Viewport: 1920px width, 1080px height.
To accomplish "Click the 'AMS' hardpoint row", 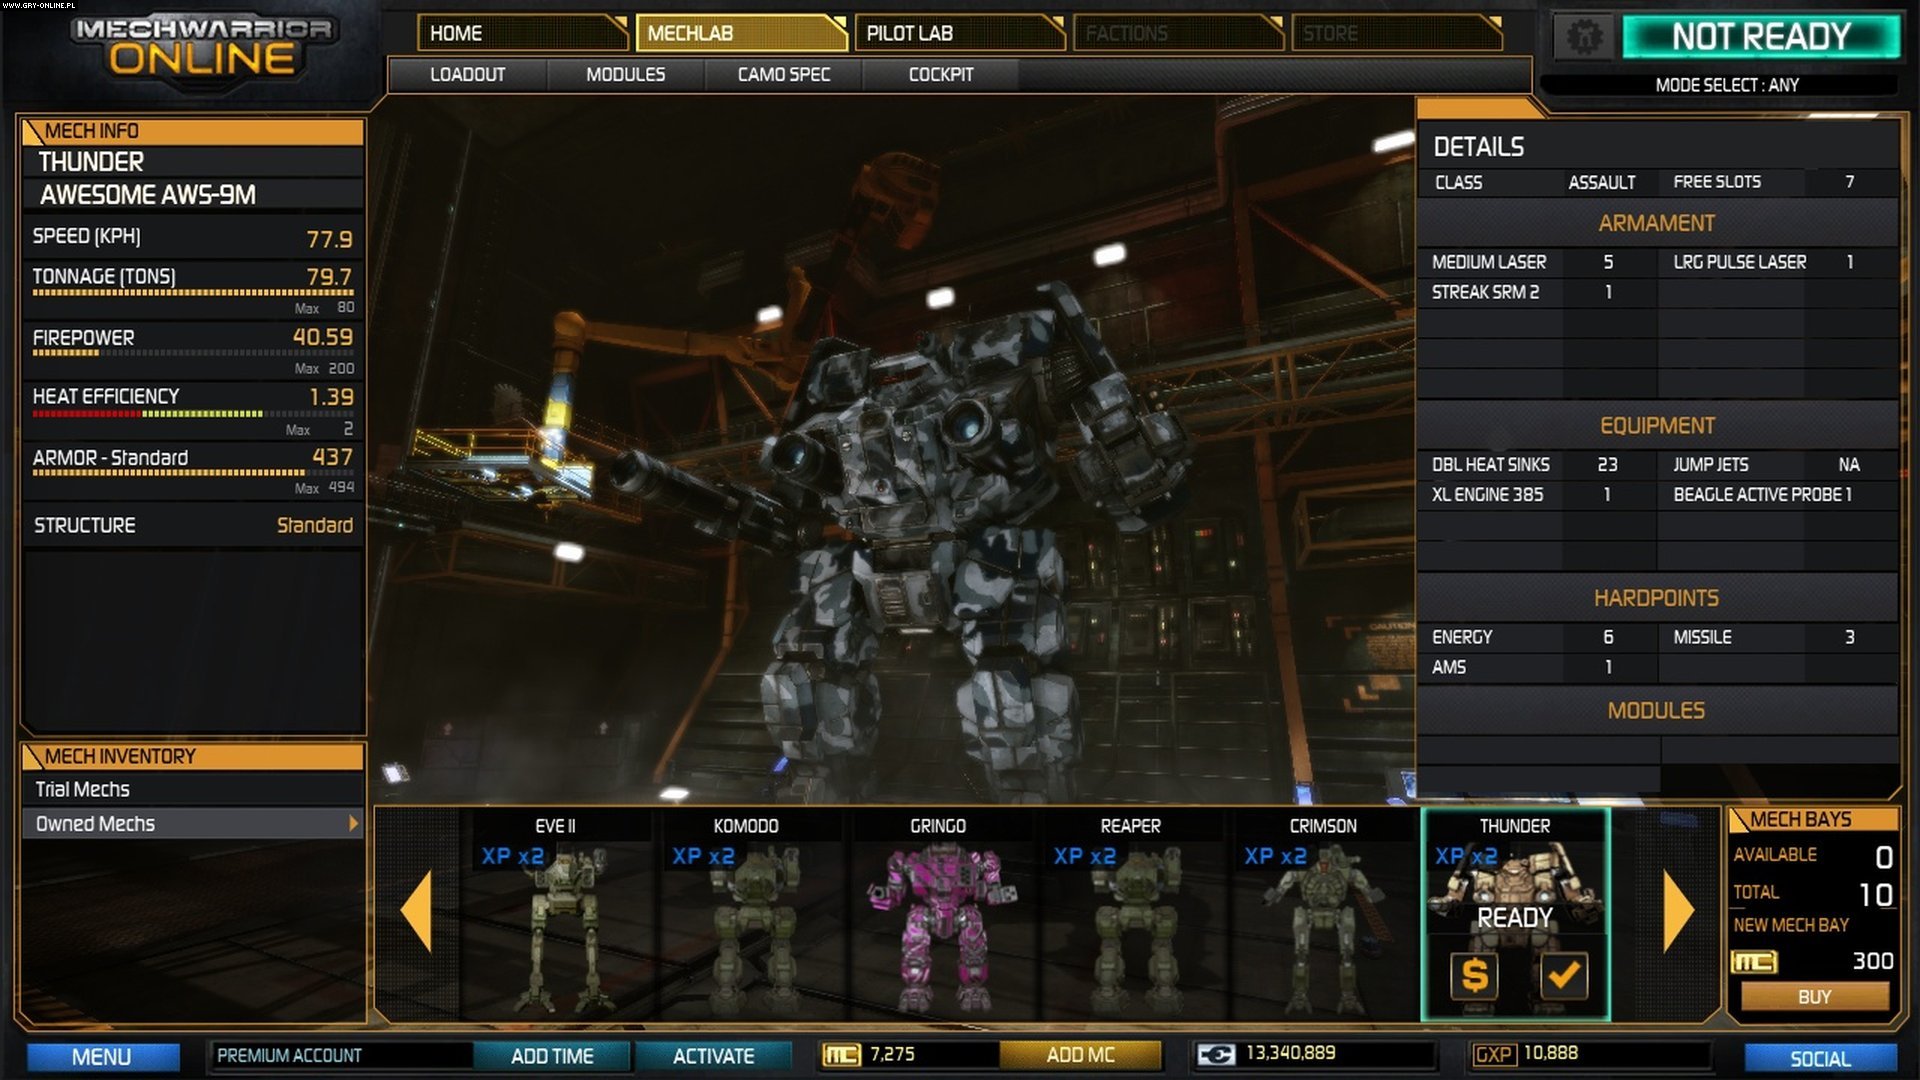I will (x=1535, y=667).
